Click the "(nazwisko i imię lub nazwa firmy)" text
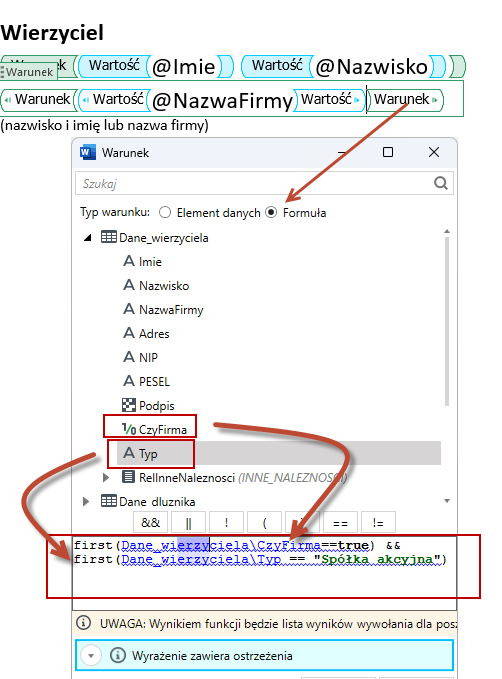 pyautogui.click(x=104, y=126)
